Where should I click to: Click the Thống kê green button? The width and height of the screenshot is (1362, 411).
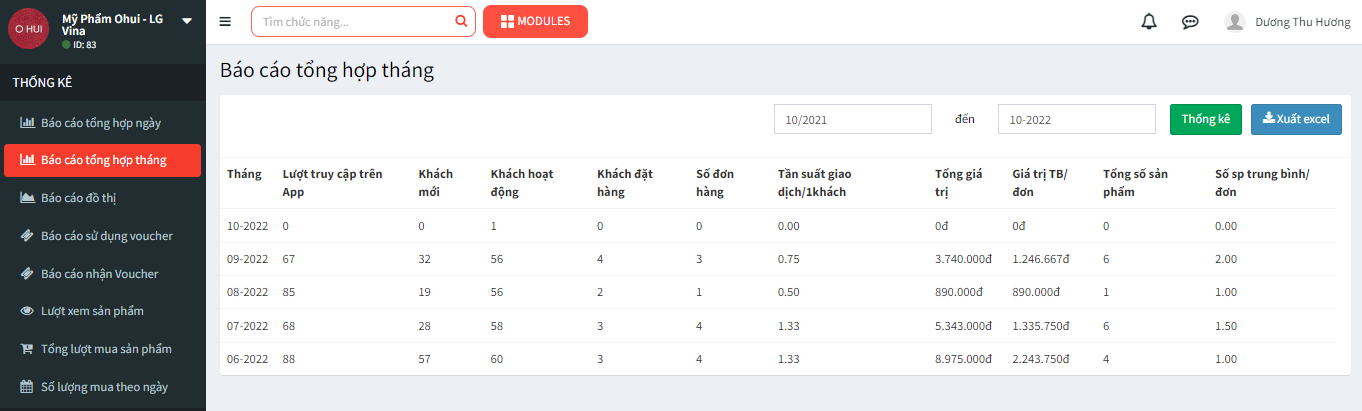[x=1205, y=119]
